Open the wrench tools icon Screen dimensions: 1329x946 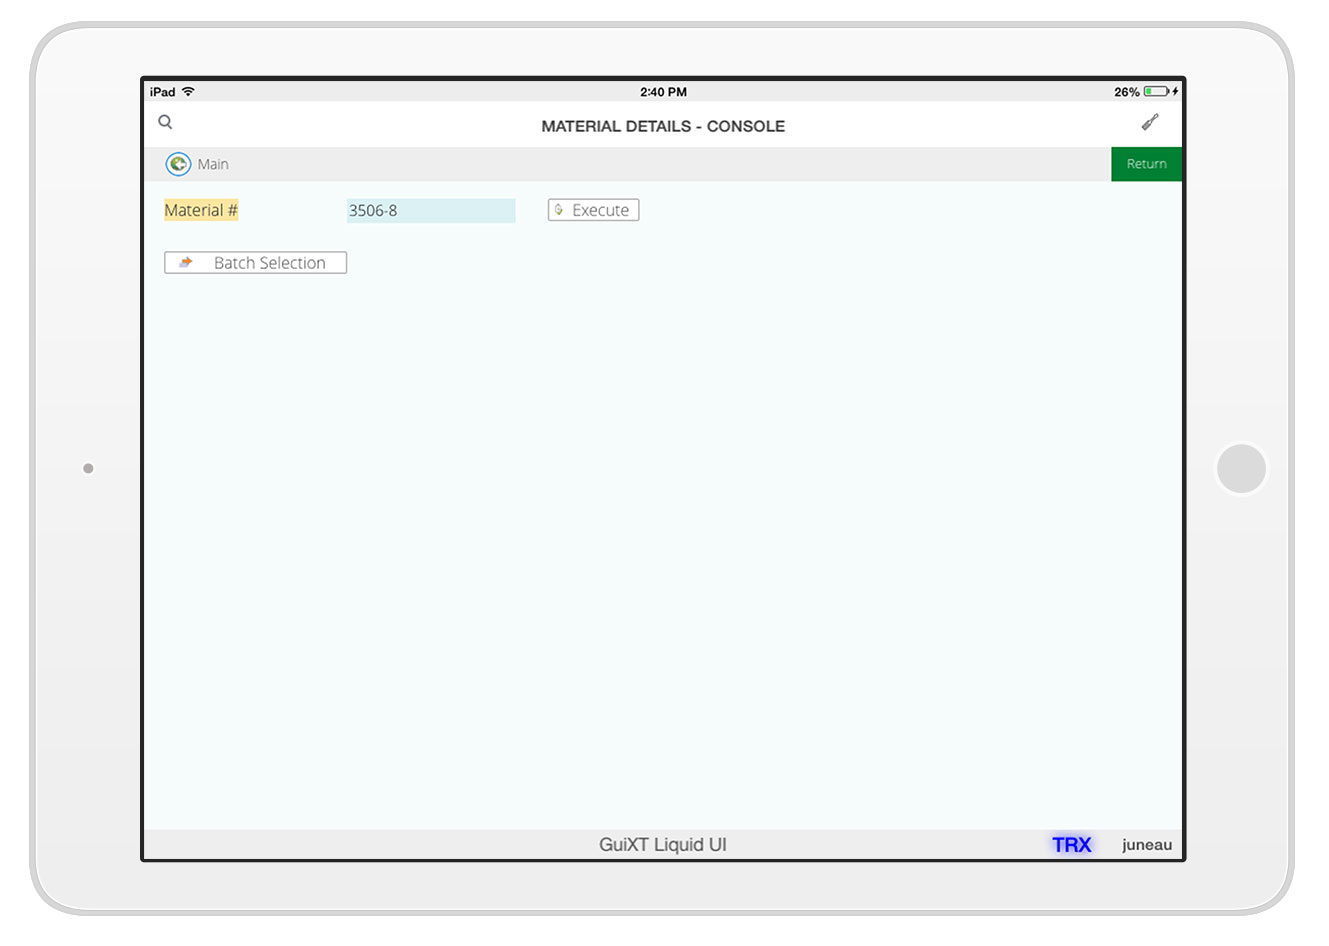[x=1150, y=122]
